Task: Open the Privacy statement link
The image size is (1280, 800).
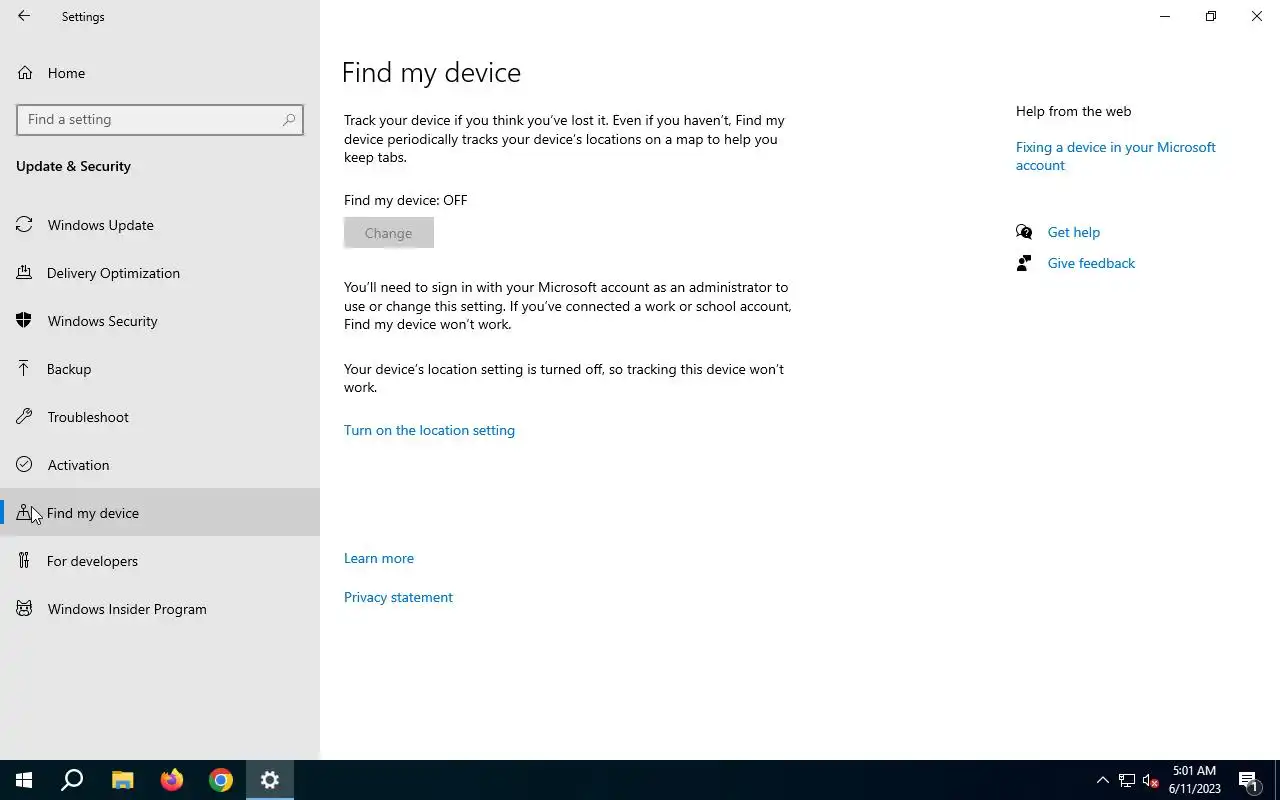Action: pyautogui.click(x=398, y=597)
